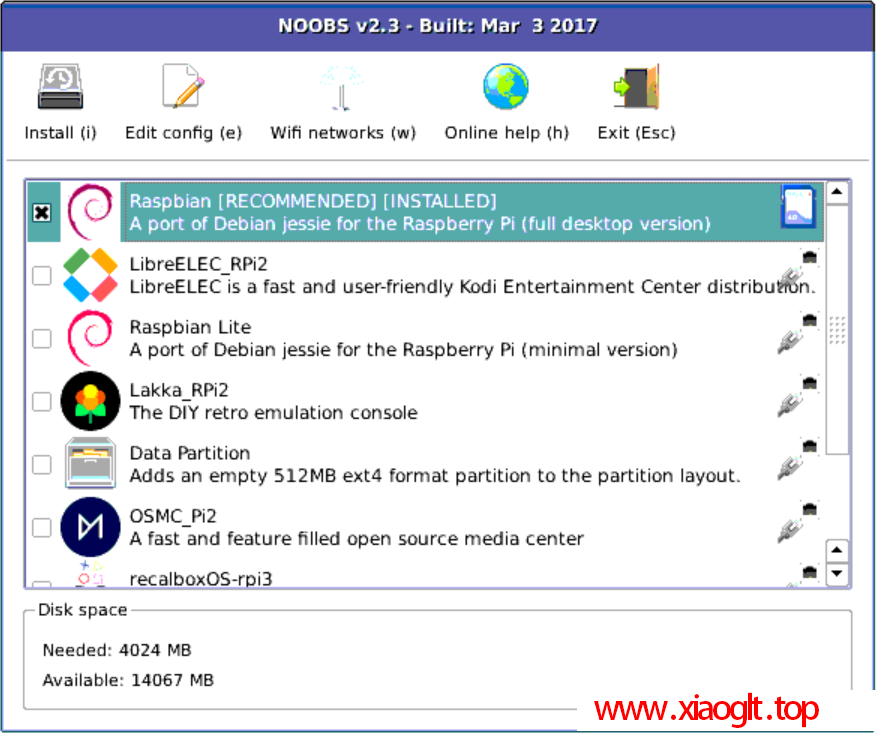Click the OSMC M logo
This screenshot has height=733, width=876.
coord(90,527)
